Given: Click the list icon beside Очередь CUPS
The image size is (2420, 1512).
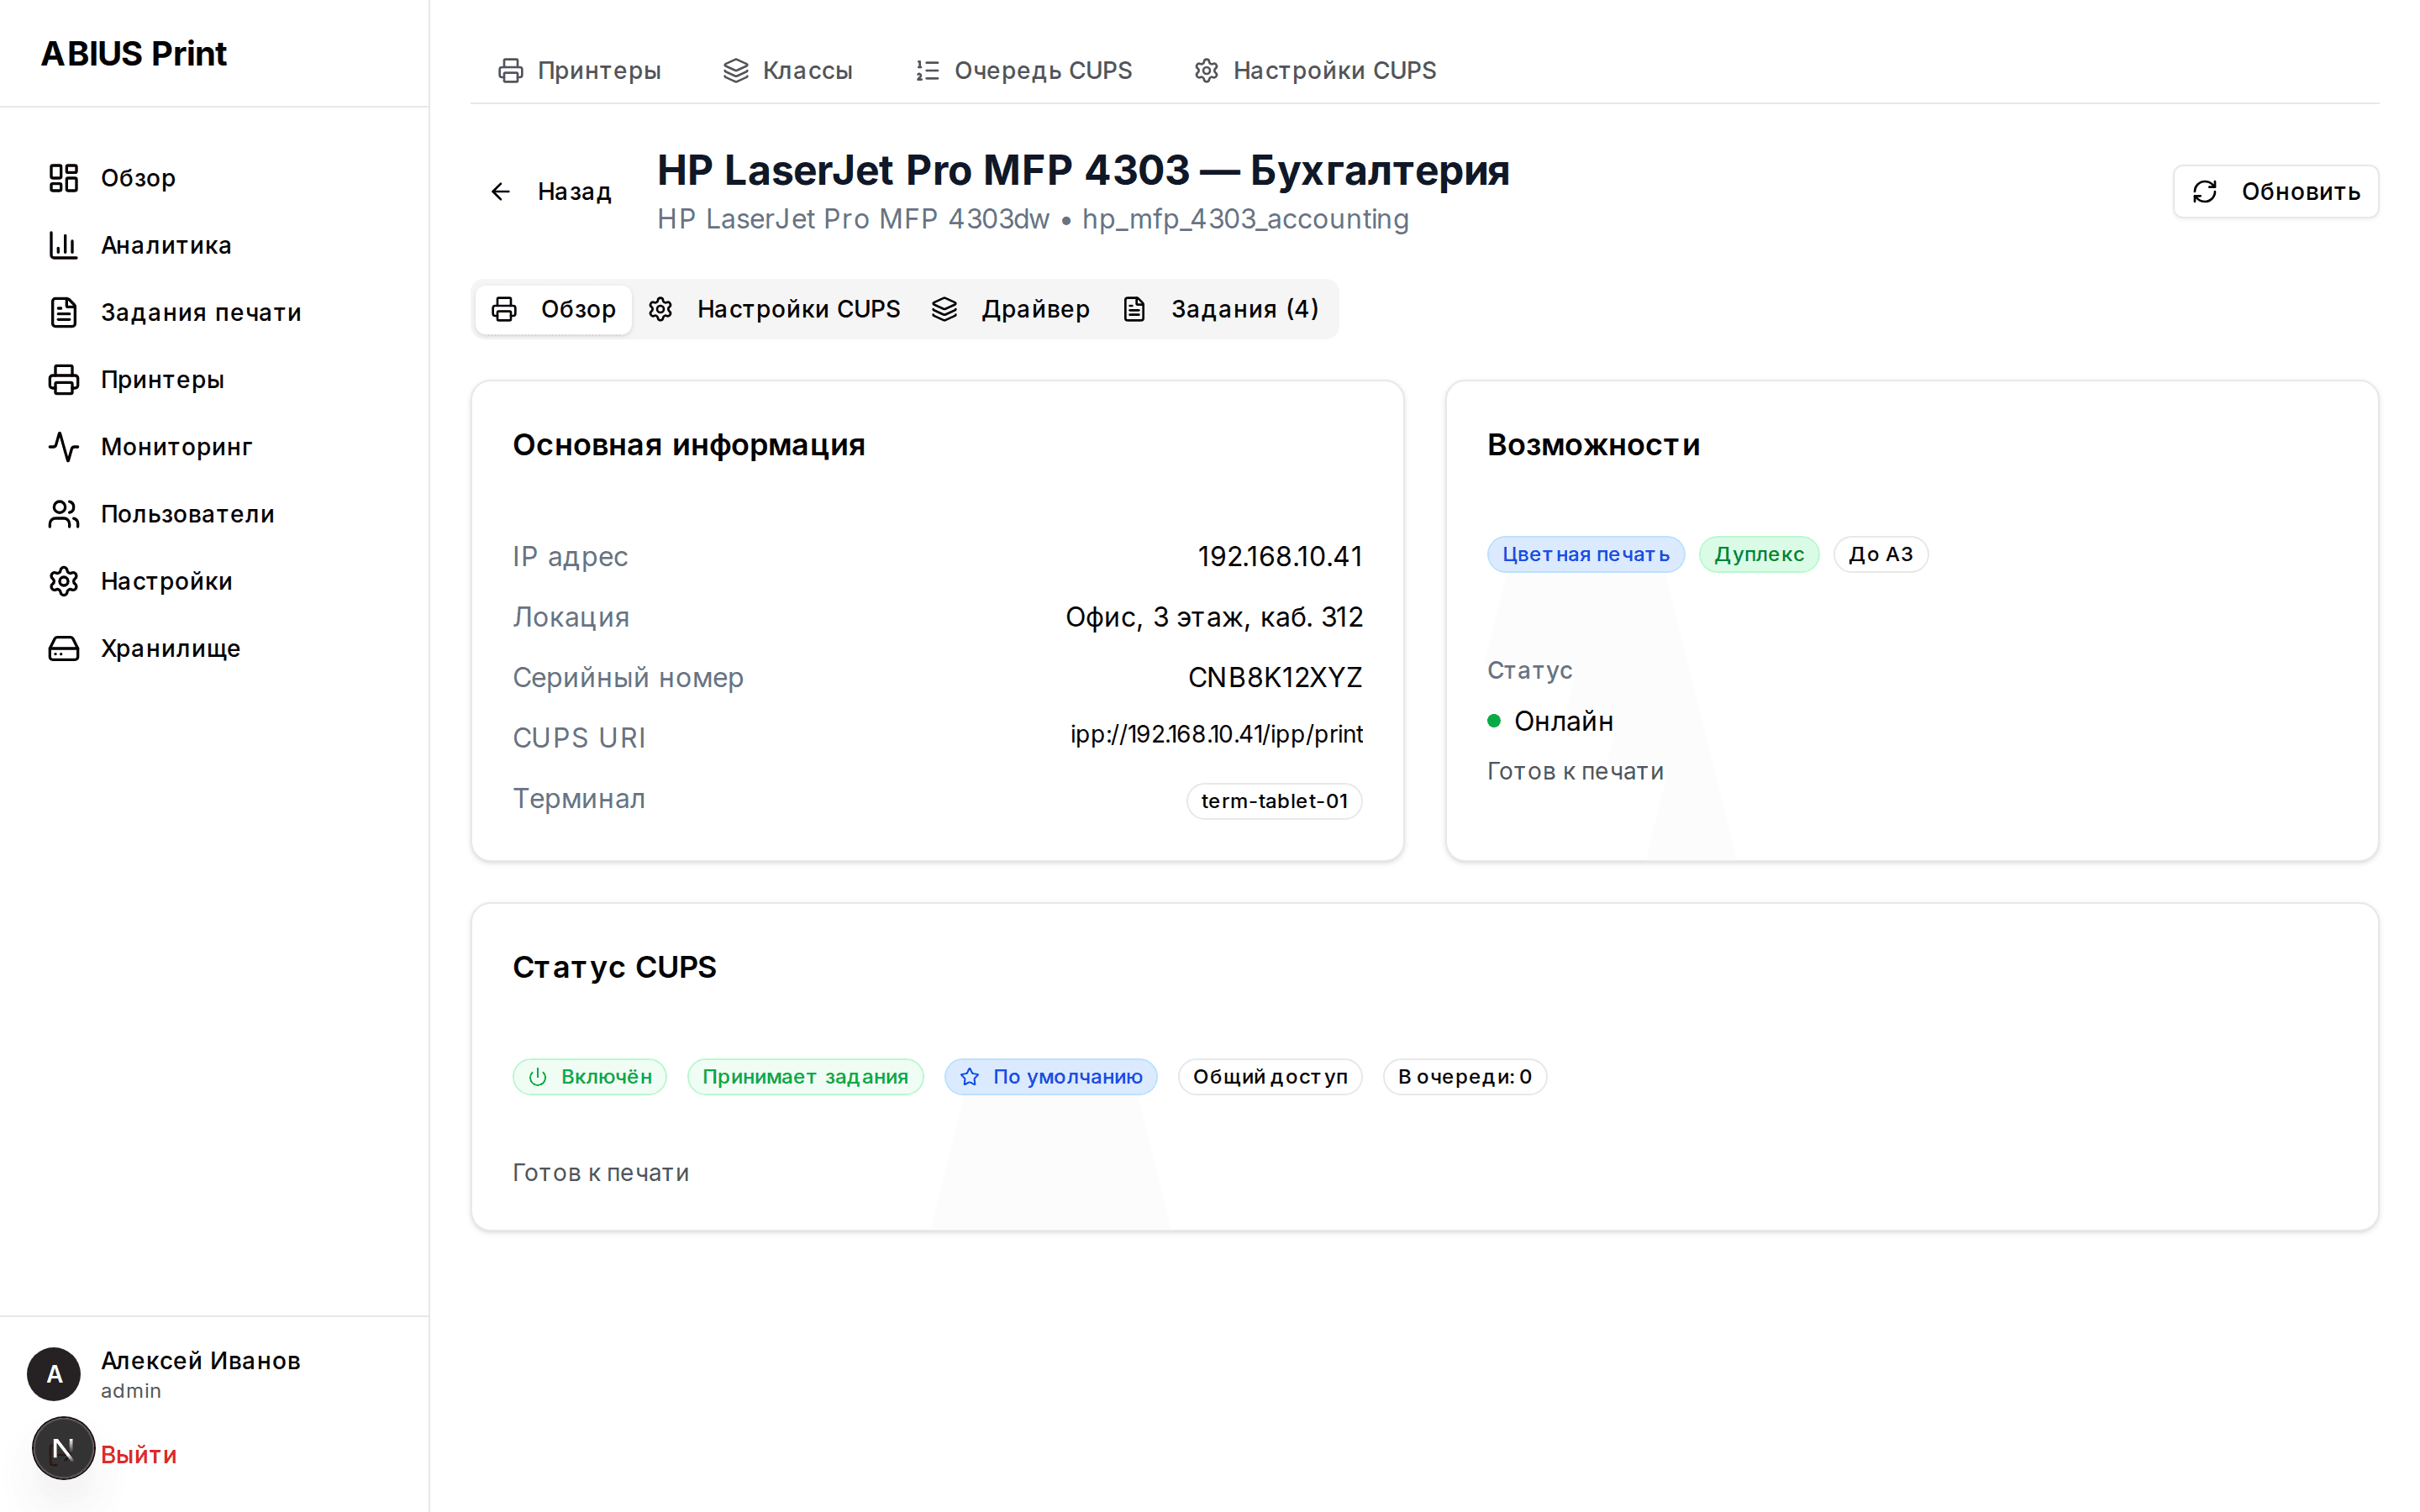Looking at the screenshot, I should [x=928, y=70].
